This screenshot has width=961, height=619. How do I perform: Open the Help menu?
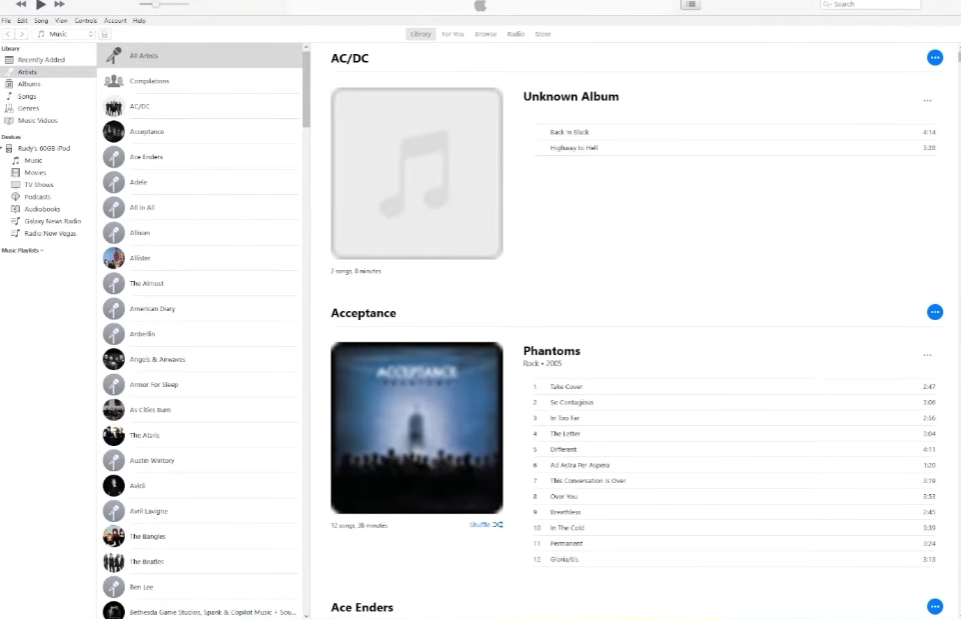pyautogui.click(x=140, y=20)
